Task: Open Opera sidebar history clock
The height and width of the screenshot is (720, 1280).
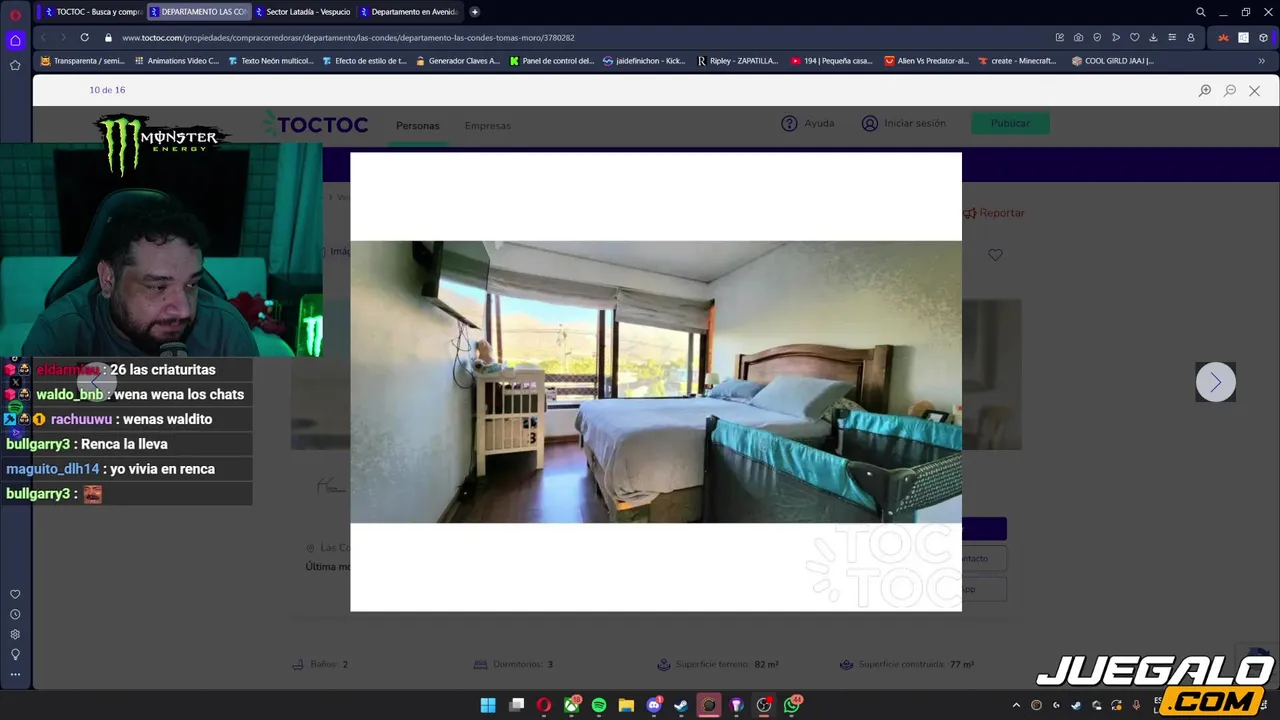Action: click(x=15, y=614)
